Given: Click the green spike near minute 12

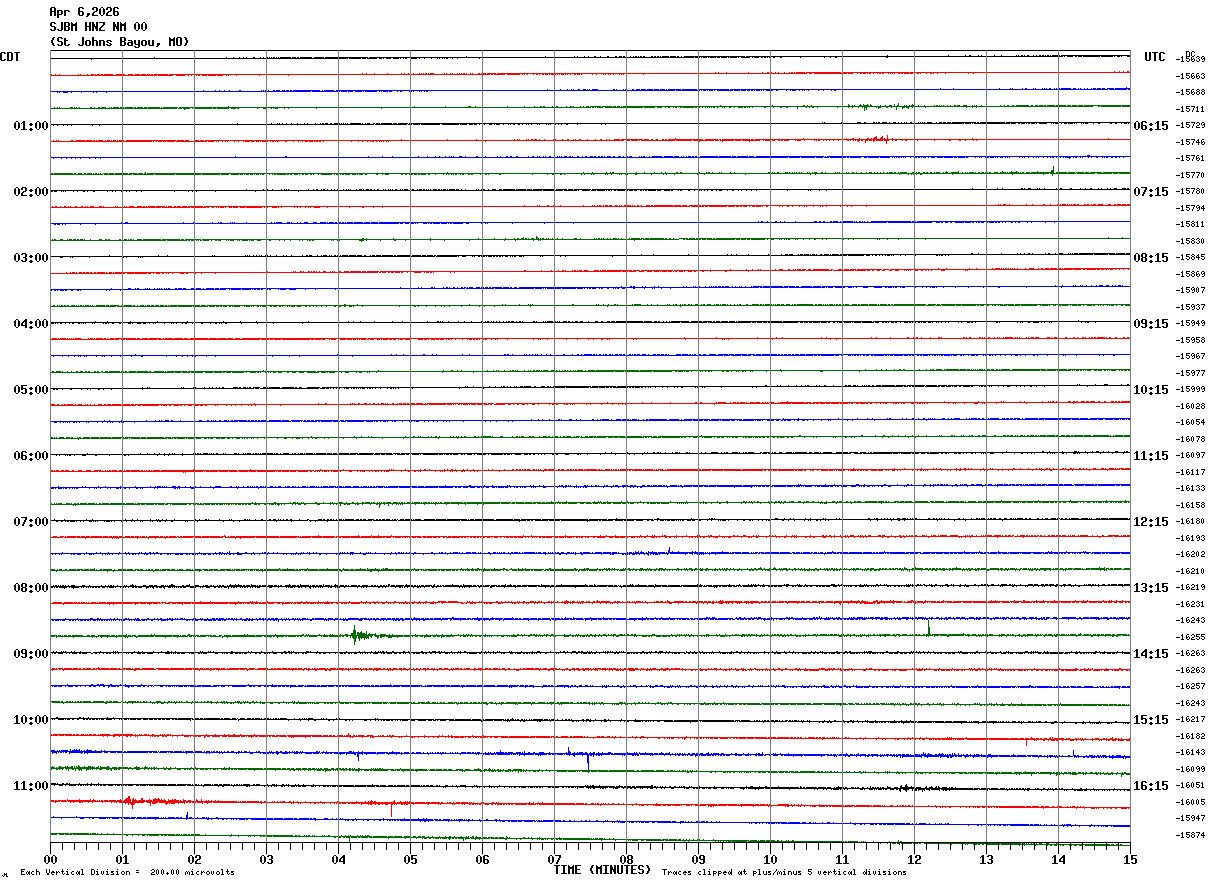Looking at the screenshot, I should click(x=928, y=628).
